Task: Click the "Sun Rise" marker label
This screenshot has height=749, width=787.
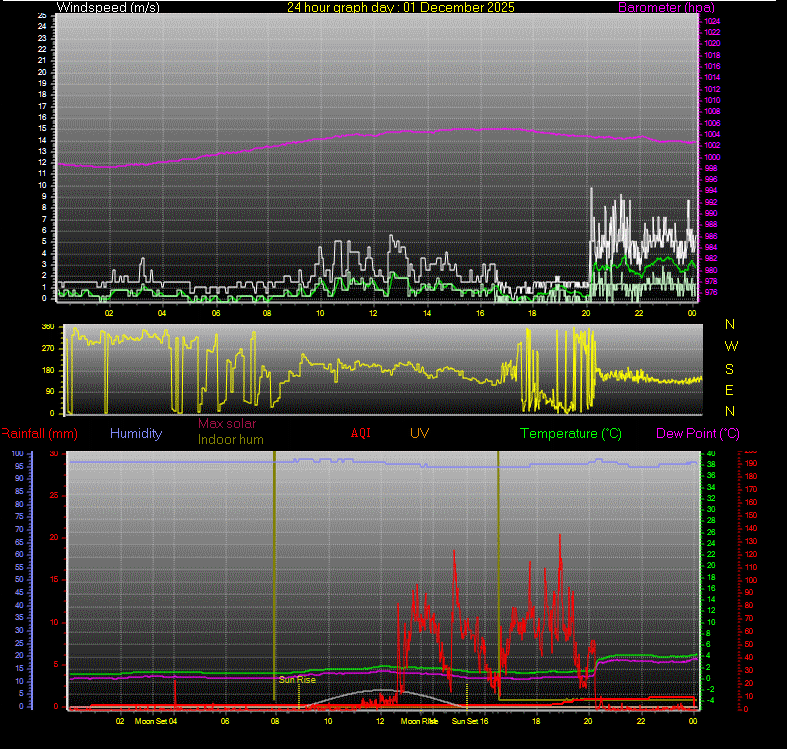Action: (297, 680)
